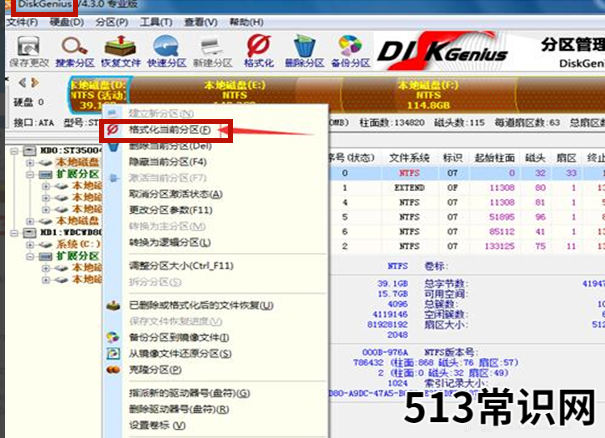
Task: Expand the 系统(C:) tree node
Action: click(30, 245)
